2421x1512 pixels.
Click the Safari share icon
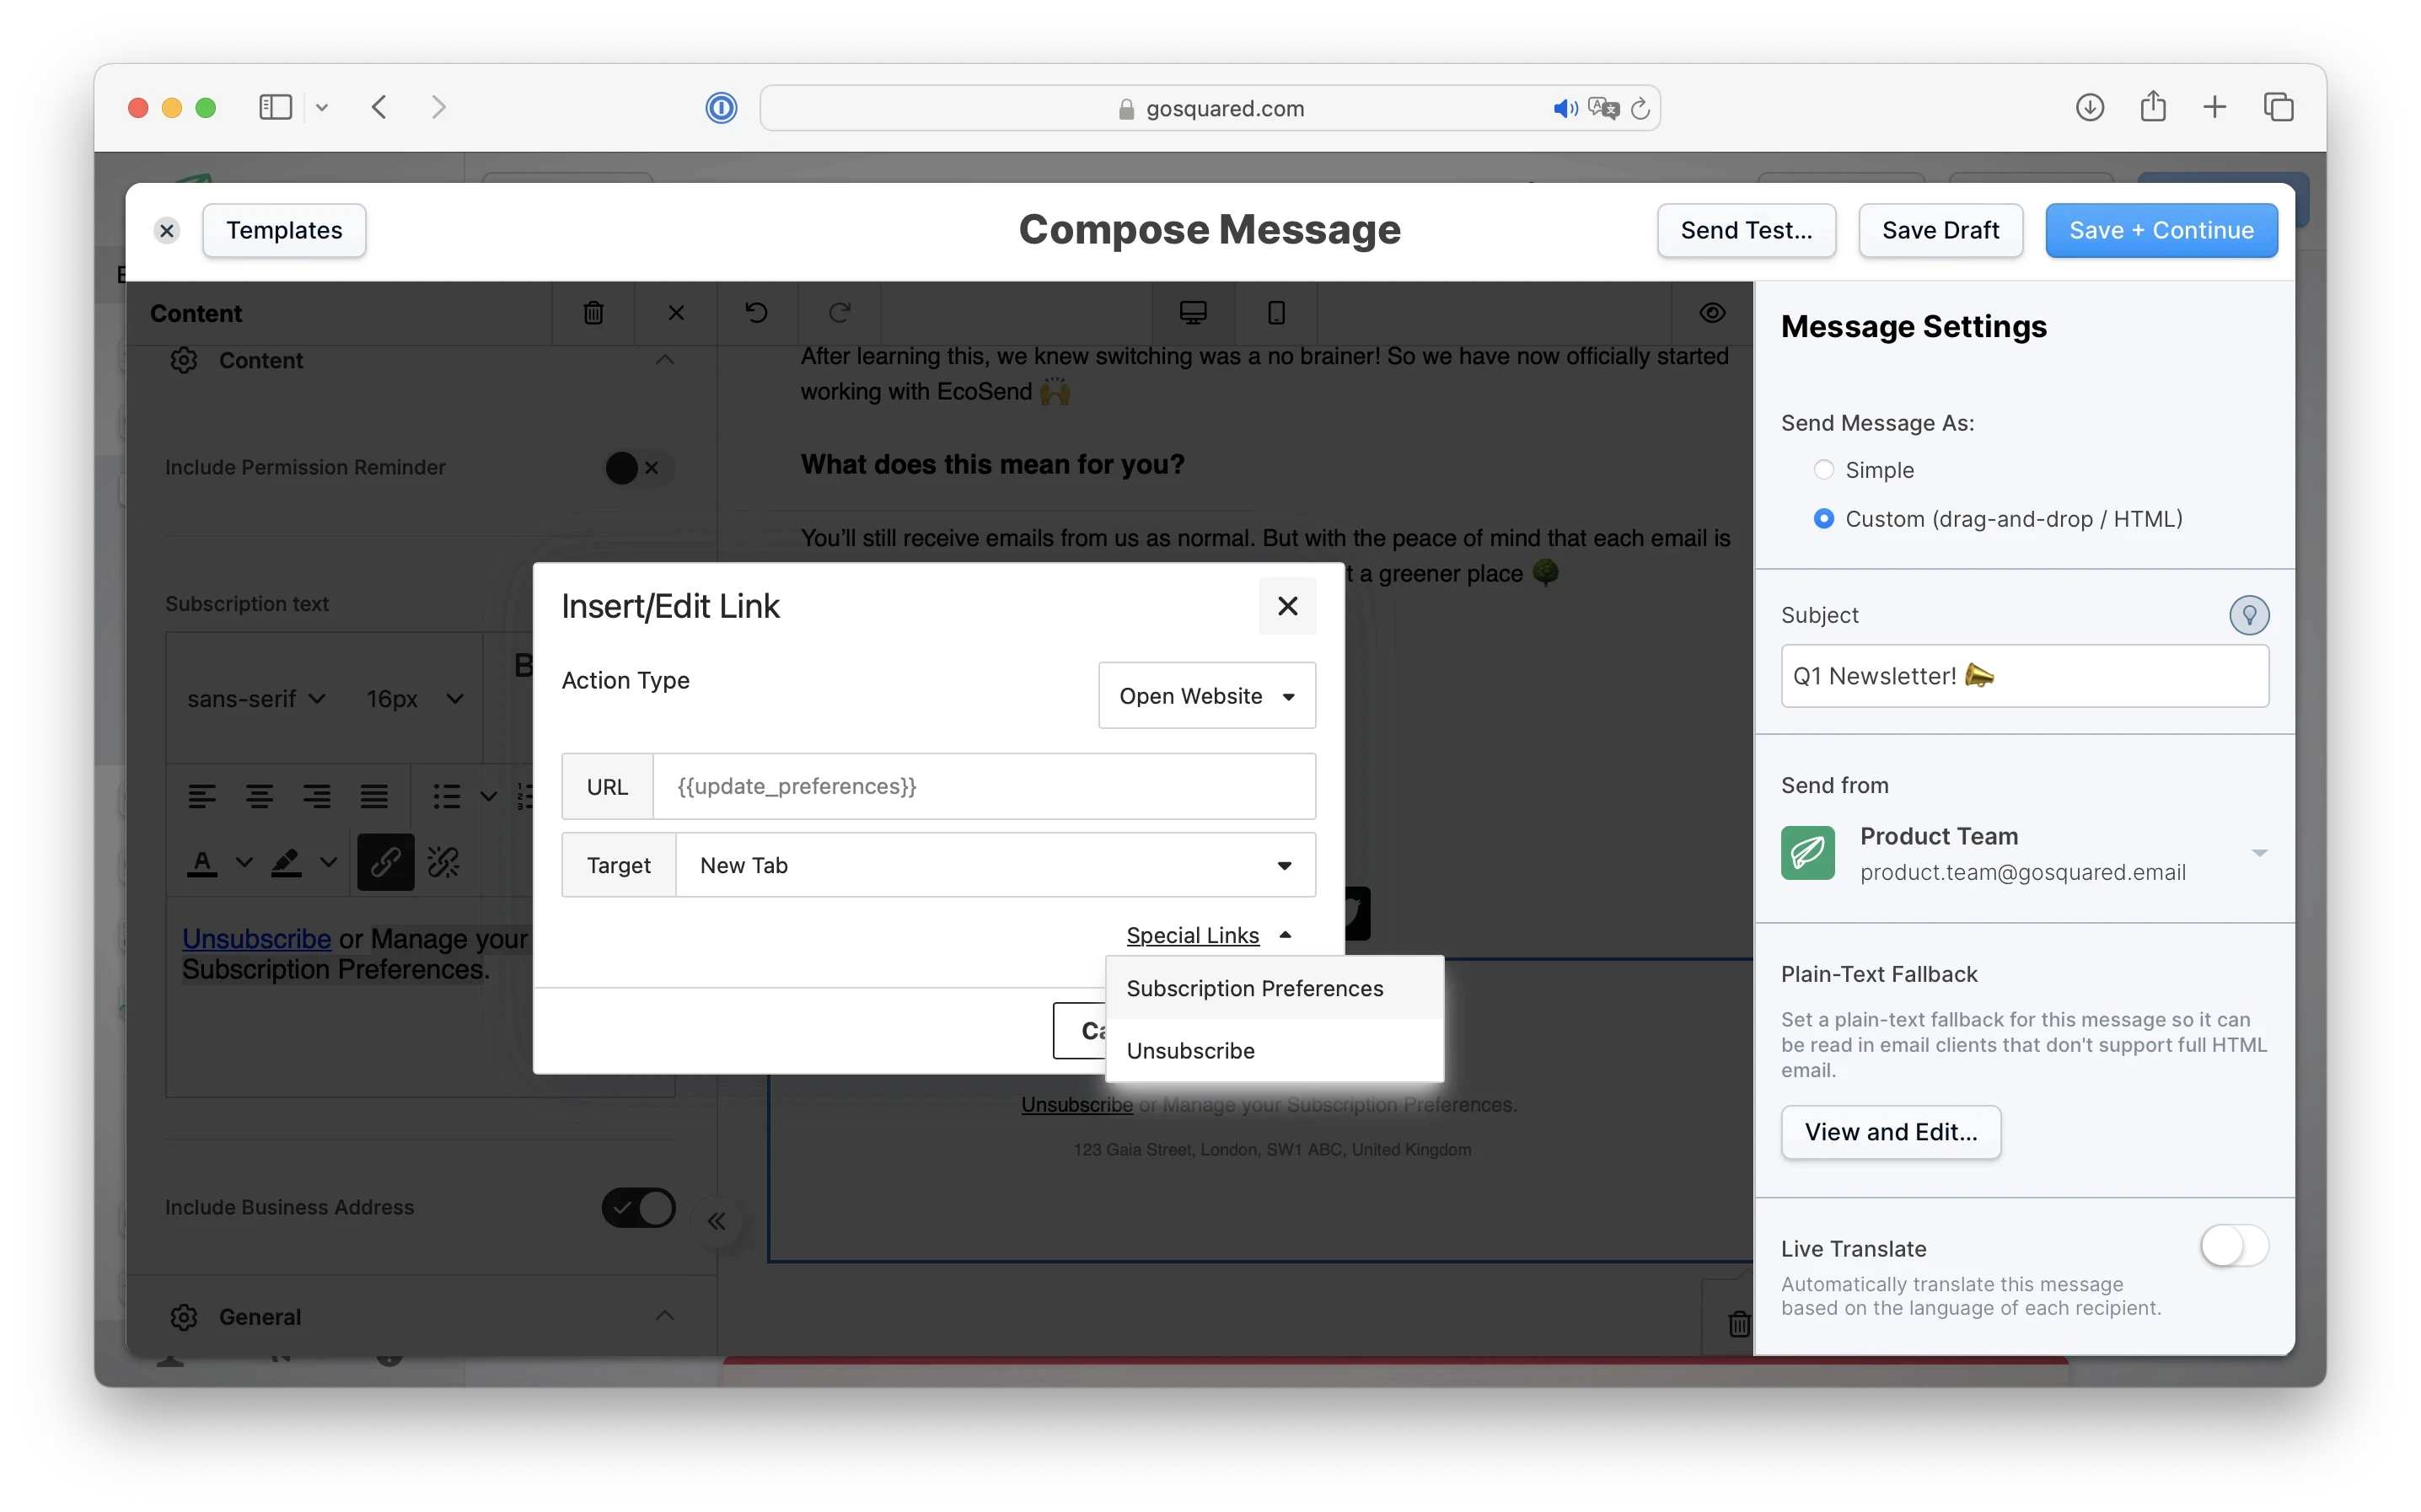click(x=2153, y=106)
